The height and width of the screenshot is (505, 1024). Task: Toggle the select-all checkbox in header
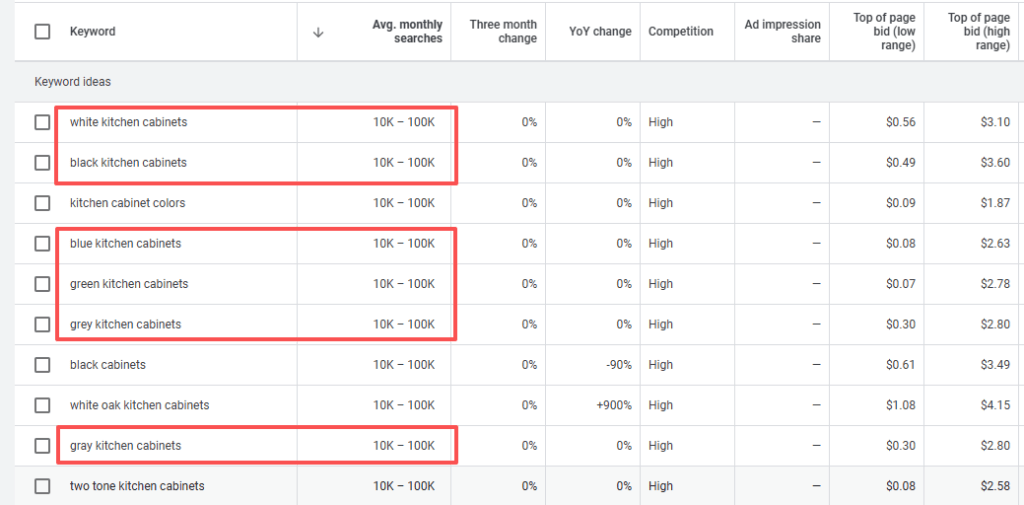pos(42,31)
